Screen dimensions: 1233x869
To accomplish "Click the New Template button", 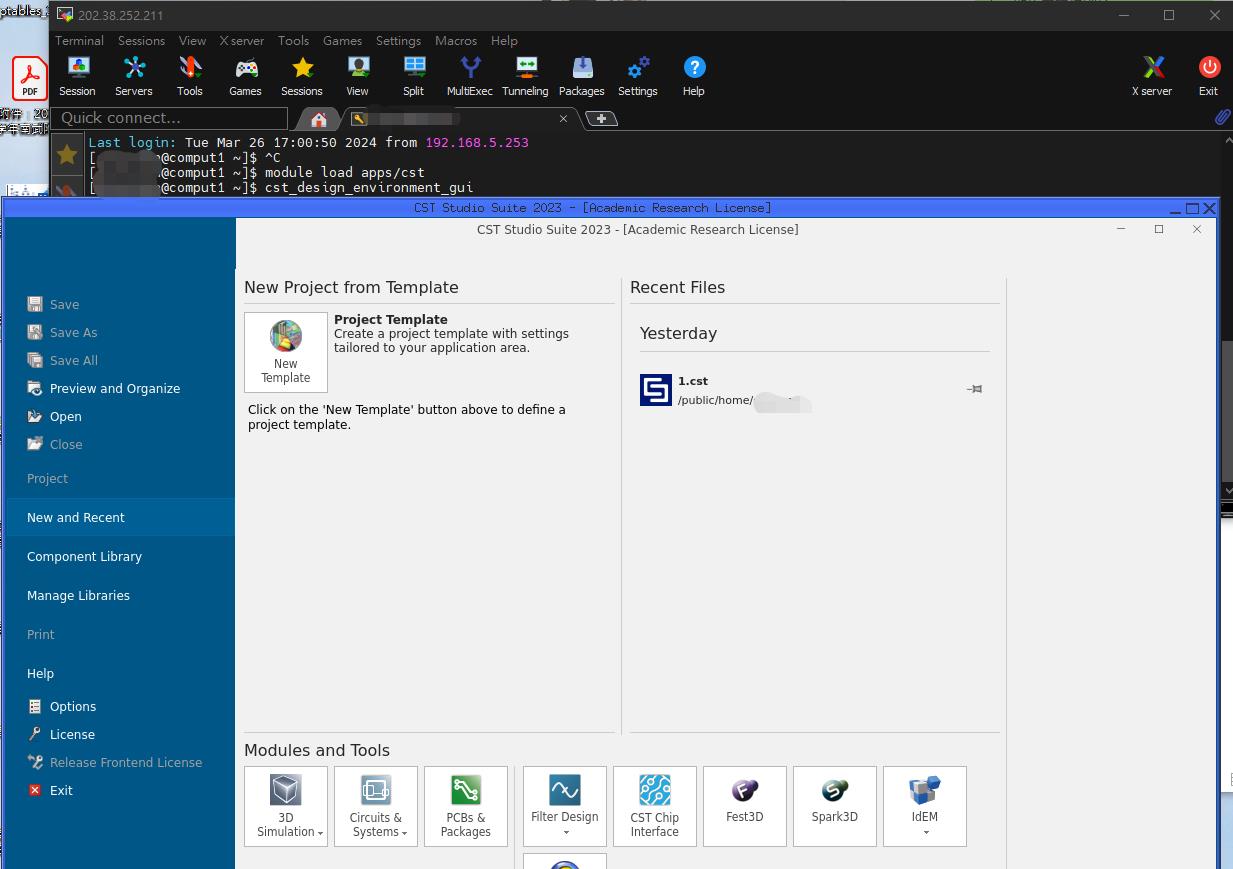I will click(286, 352).
